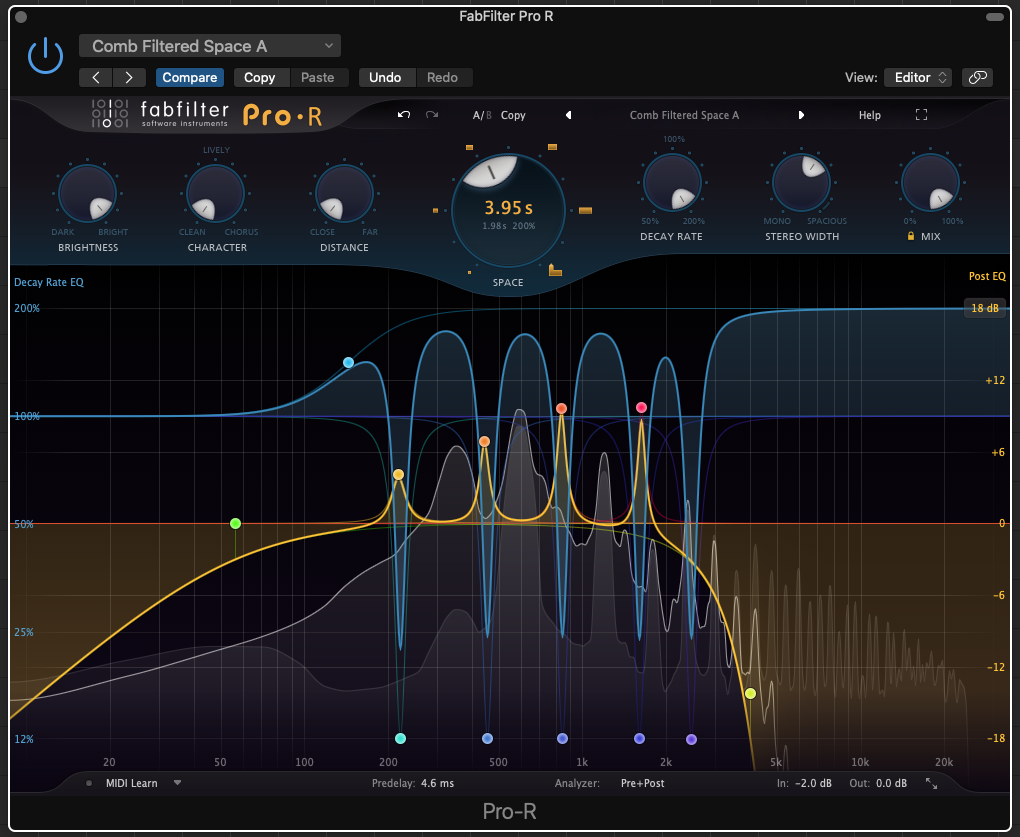Enable the Compare button
The width and height of the screenshot is (1020, 837).
(x=189, y=77)
